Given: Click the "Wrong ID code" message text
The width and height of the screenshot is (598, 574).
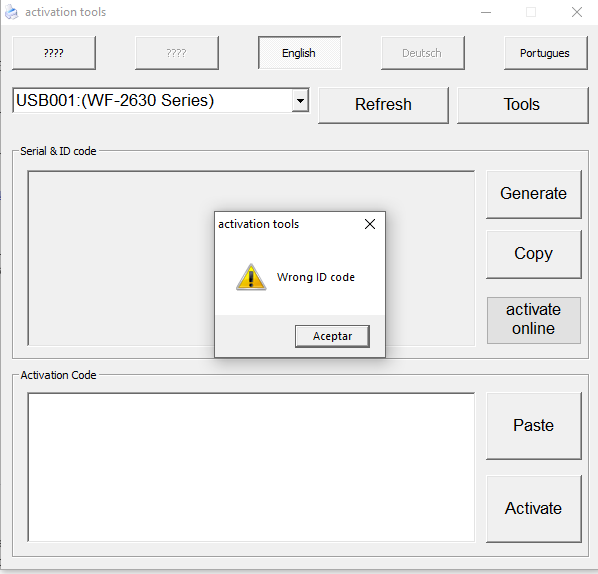Looking at the screenshot, I should tap(316, 277).
